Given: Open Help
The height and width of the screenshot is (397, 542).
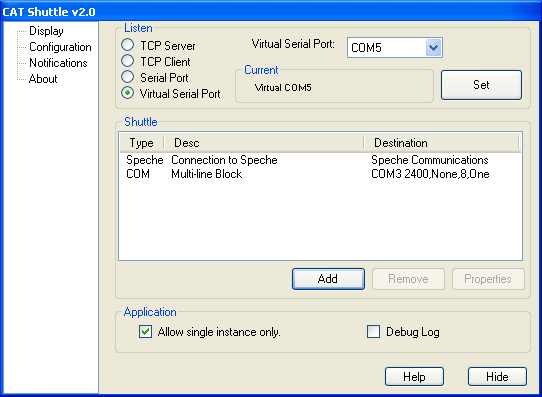Looking at the screenshot, I should (x=414, y=377).
